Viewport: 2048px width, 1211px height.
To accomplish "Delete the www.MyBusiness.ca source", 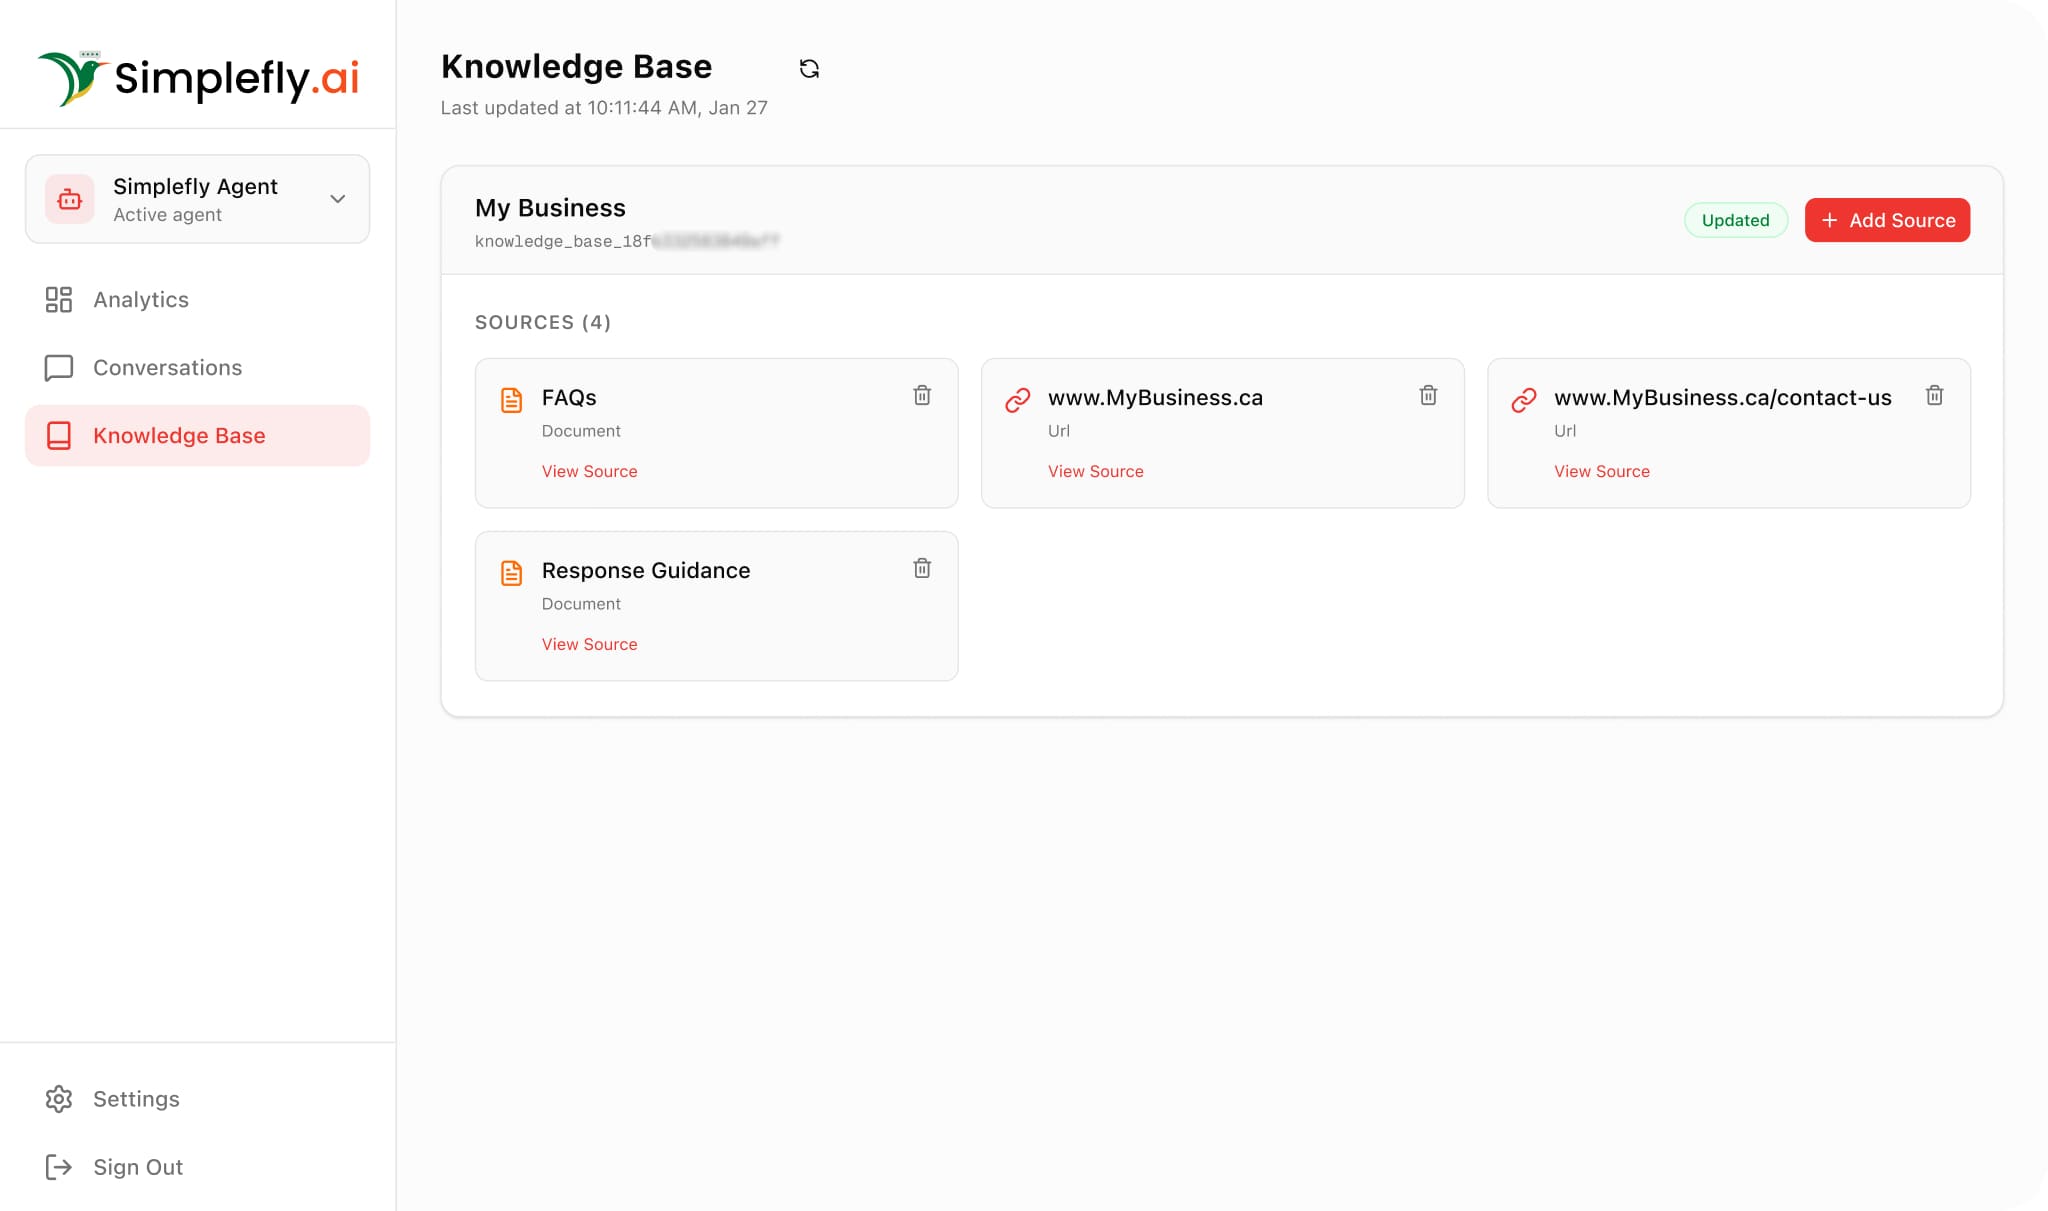I will (1428, 395).
